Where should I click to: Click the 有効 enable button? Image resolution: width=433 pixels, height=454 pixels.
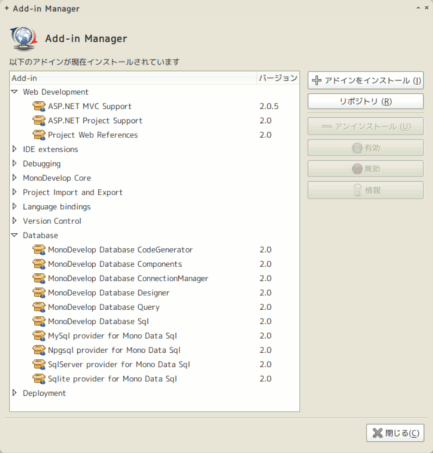(x=366, y=148)
